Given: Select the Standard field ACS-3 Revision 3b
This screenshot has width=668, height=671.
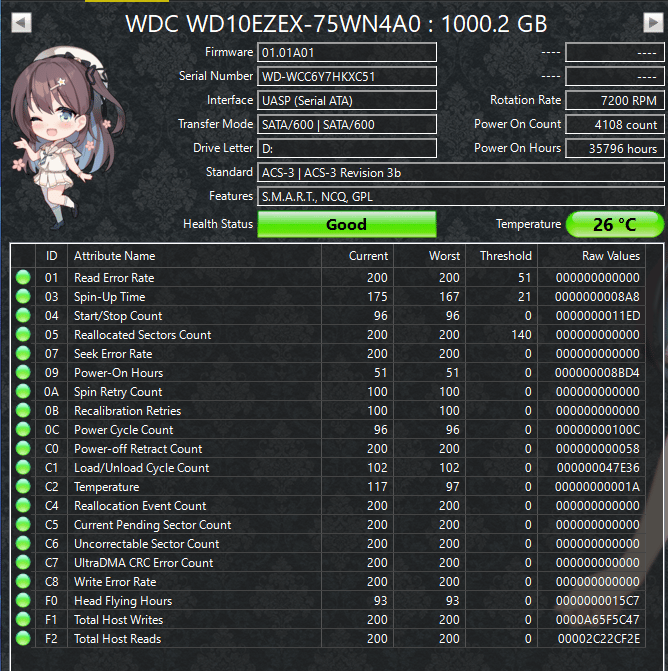Looking at the screenshot, I should point(460,172).
